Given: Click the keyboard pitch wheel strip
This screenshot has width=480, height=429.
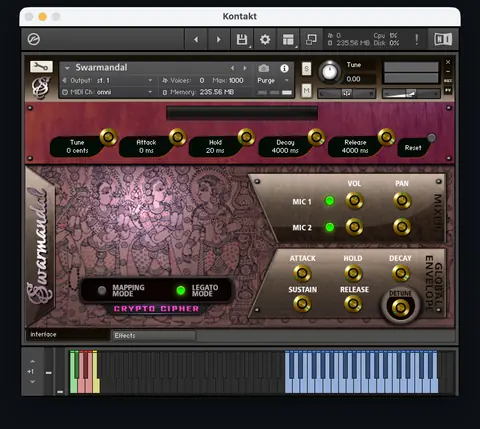Looking at the screenshot, I should click(49, 372).
